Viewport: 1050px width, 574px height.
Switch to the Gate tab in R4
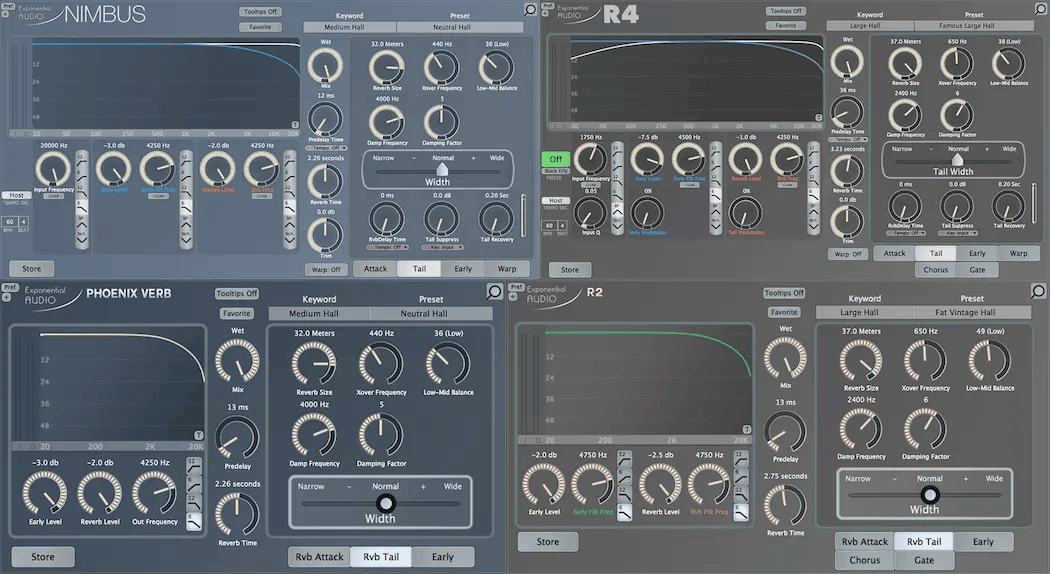[977, 270]
